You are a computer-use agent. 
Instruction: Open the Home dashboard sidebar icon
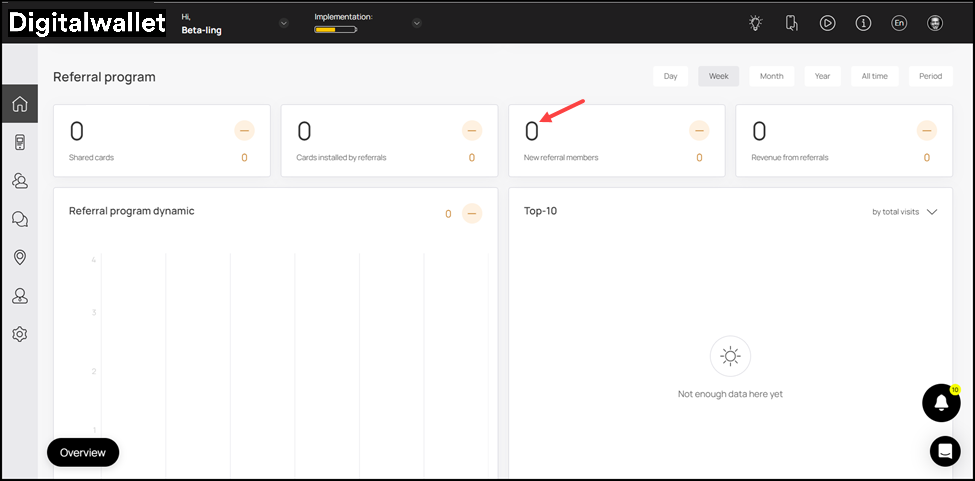tap(19, 104)
